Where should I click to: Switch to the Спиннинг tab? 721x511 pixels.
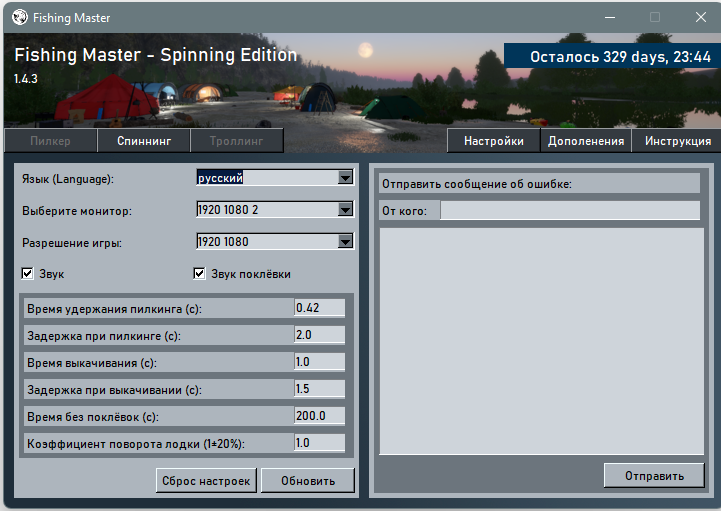144,141
